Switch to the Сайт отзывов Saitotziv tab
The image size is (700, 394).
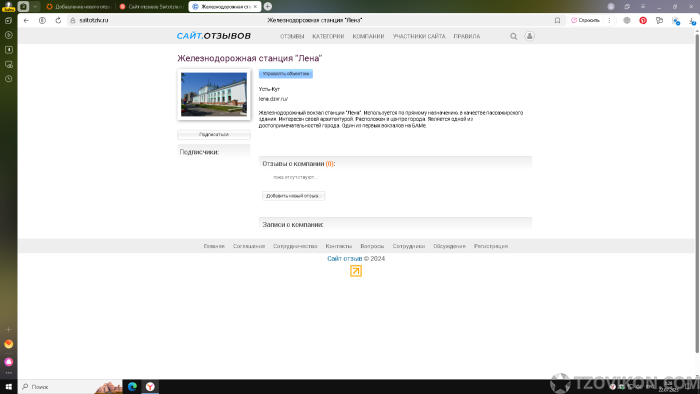(151, 7)
